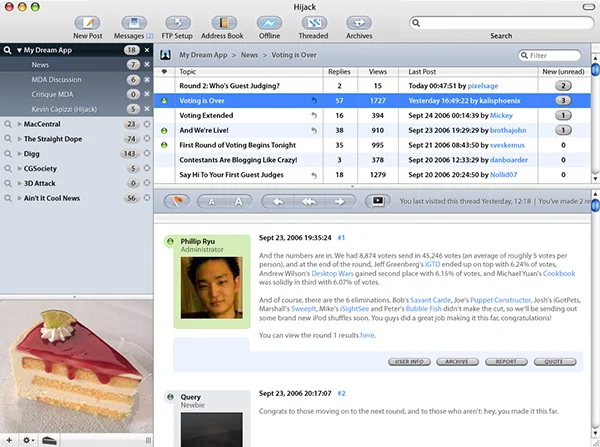600x447 pixels.
Task: Follow the Cookbook link in the post
Action: coord(559,274)
